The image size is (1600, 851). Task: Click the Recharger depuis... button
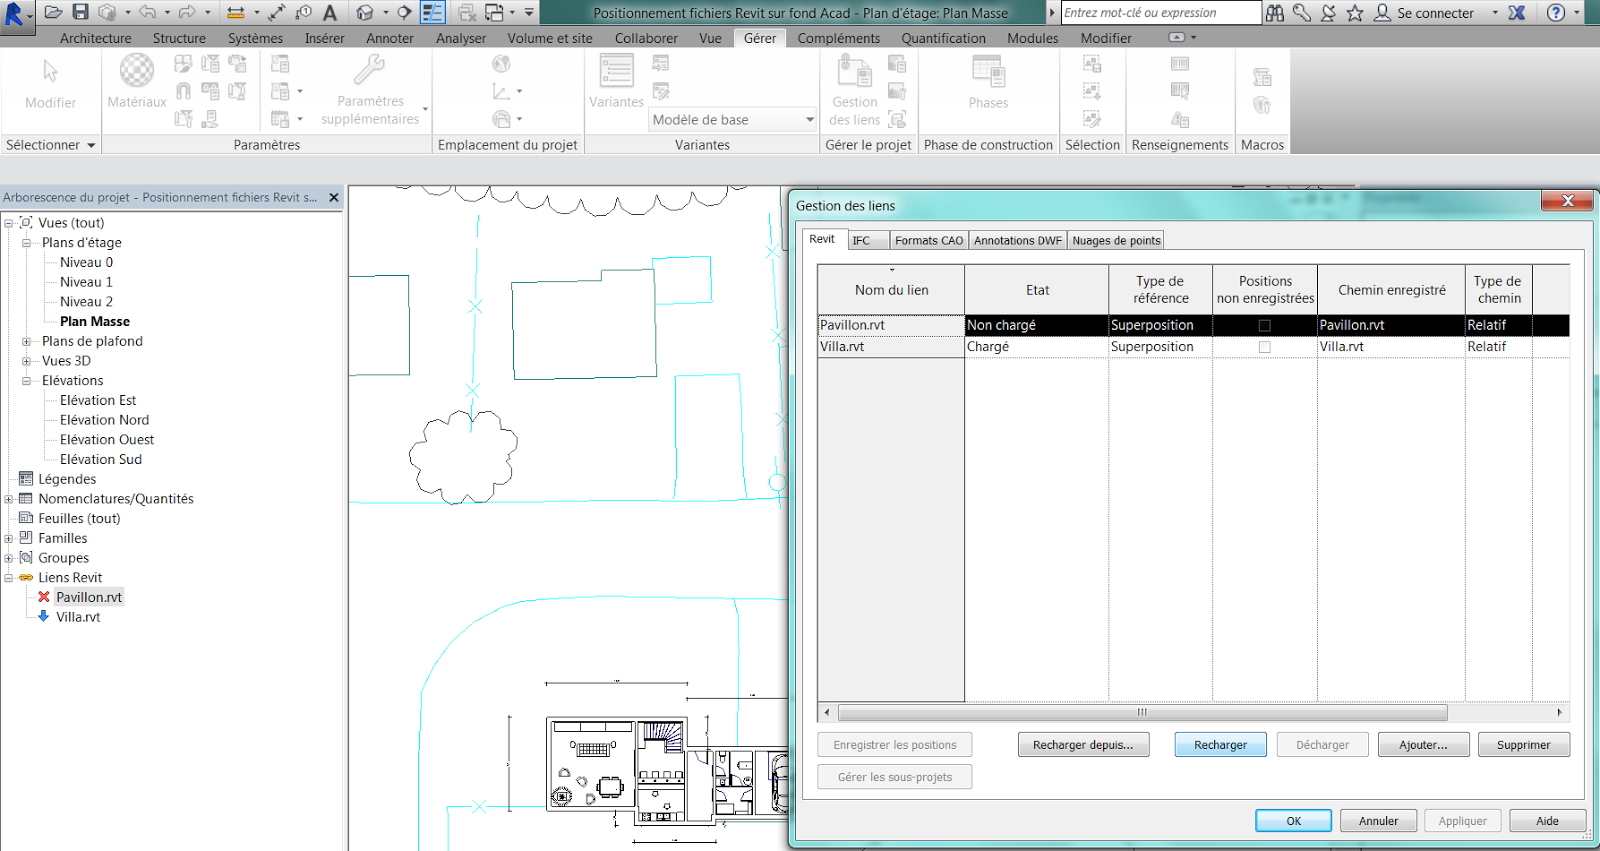click(1083, 745)
